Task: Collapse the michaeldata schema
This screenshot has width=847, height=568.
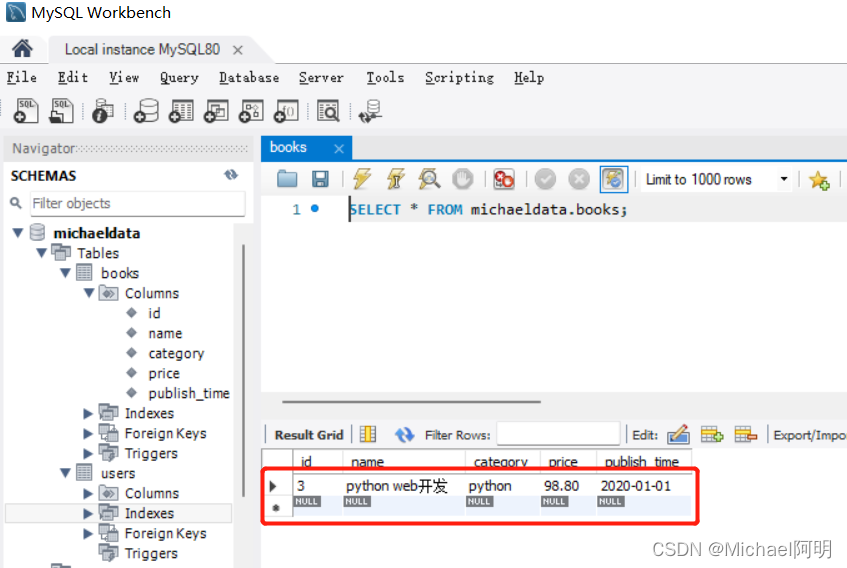Action: 18,233
